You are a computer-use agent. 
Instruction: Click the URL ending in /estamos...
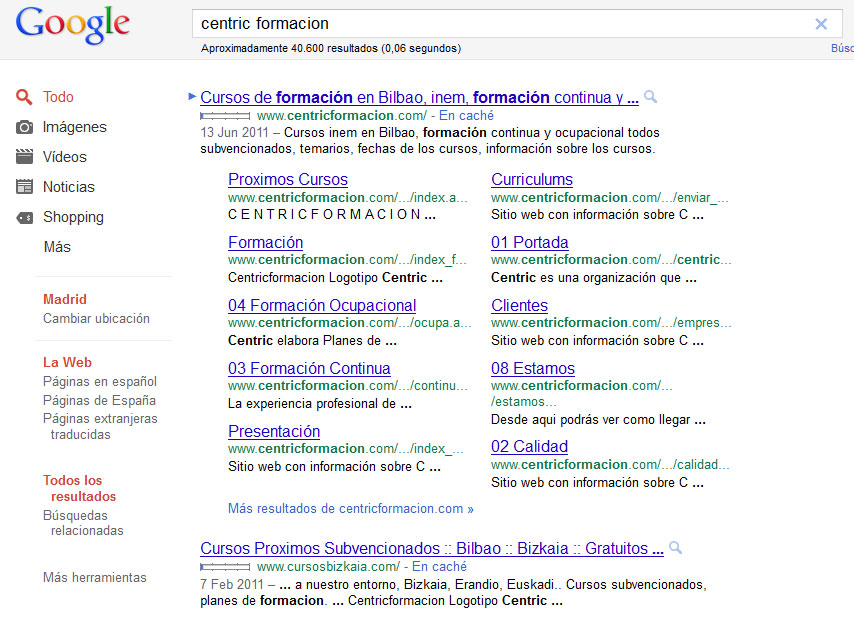(582, 394)
